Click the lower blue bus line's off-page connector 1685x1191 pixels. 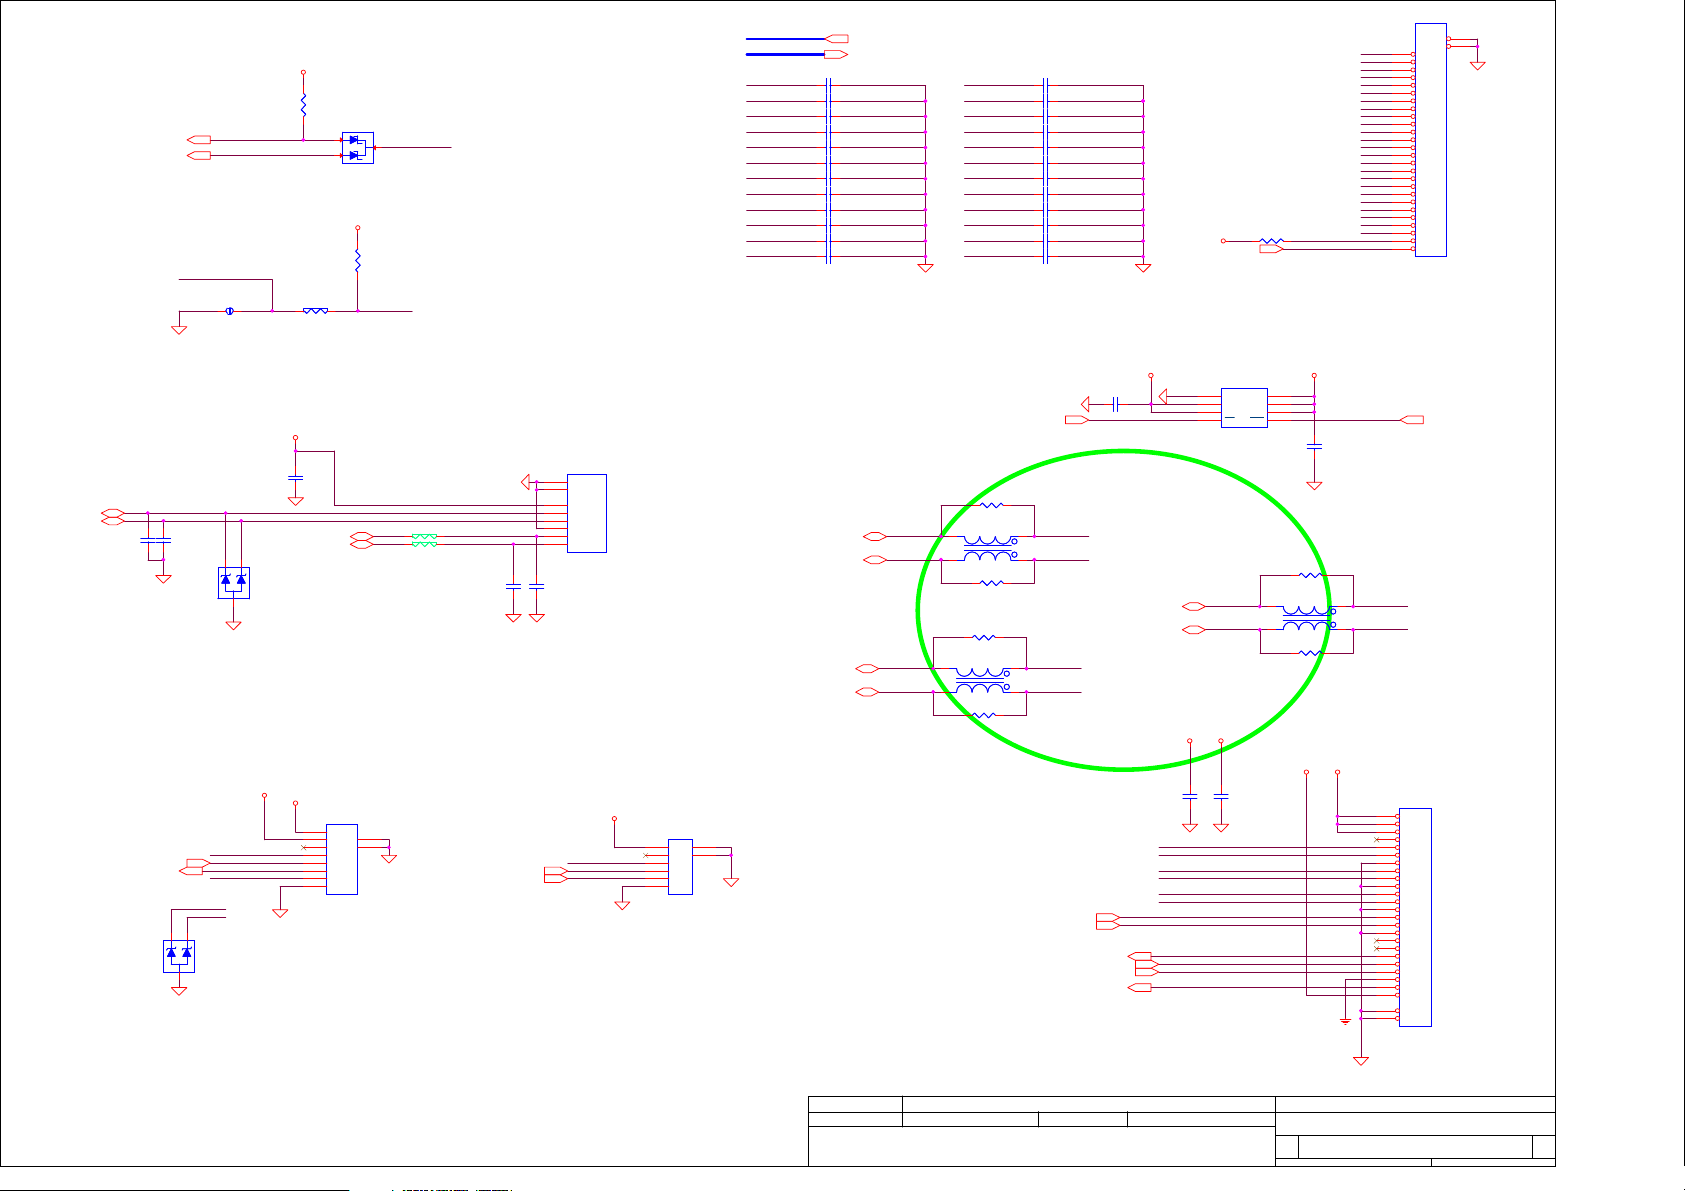click(x=836, y=54)
